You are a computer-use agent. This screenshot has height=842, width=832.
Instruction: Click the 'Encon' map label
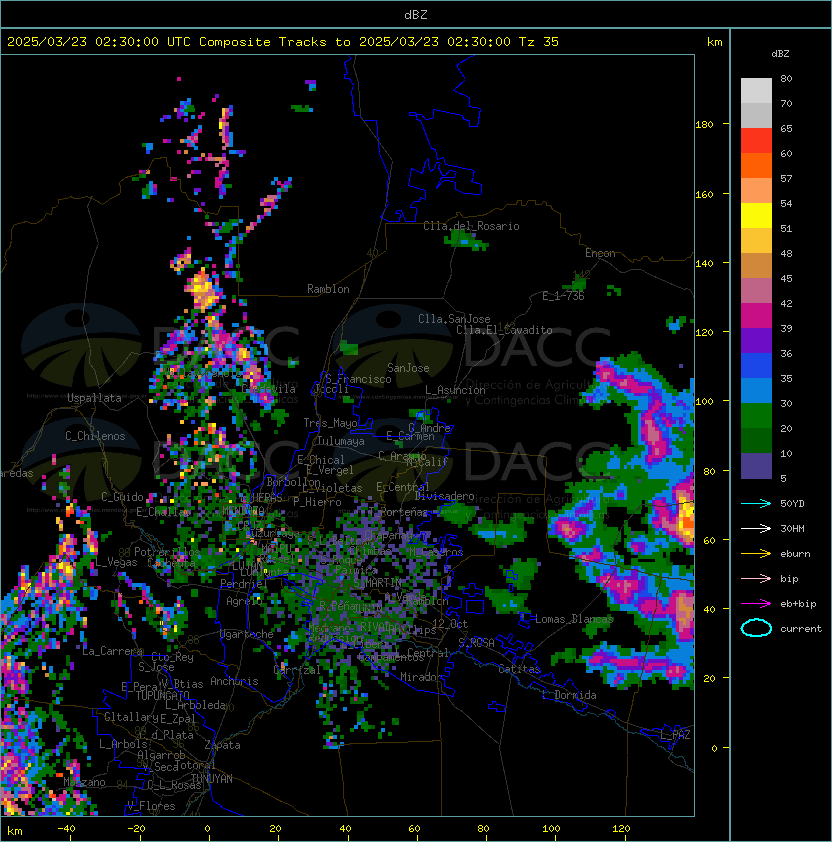point(600,253)
